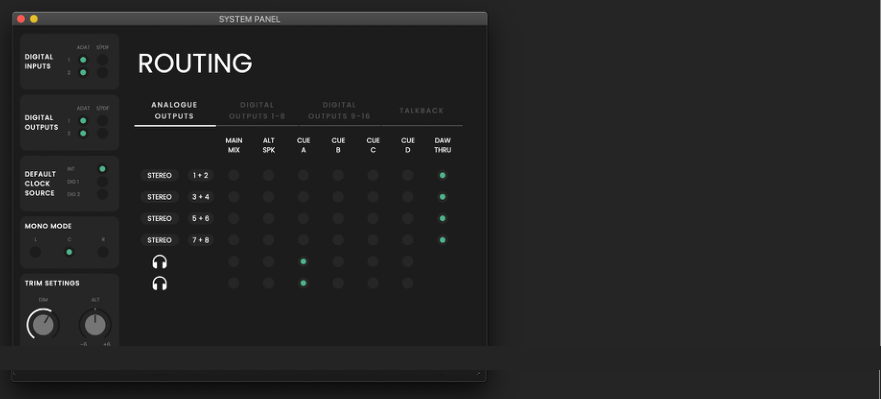The height and width of the screenshot is (399, 881).
Task: Route Main Mix to first headphone output
Action: pyautogui.click(x=234, y=261)
